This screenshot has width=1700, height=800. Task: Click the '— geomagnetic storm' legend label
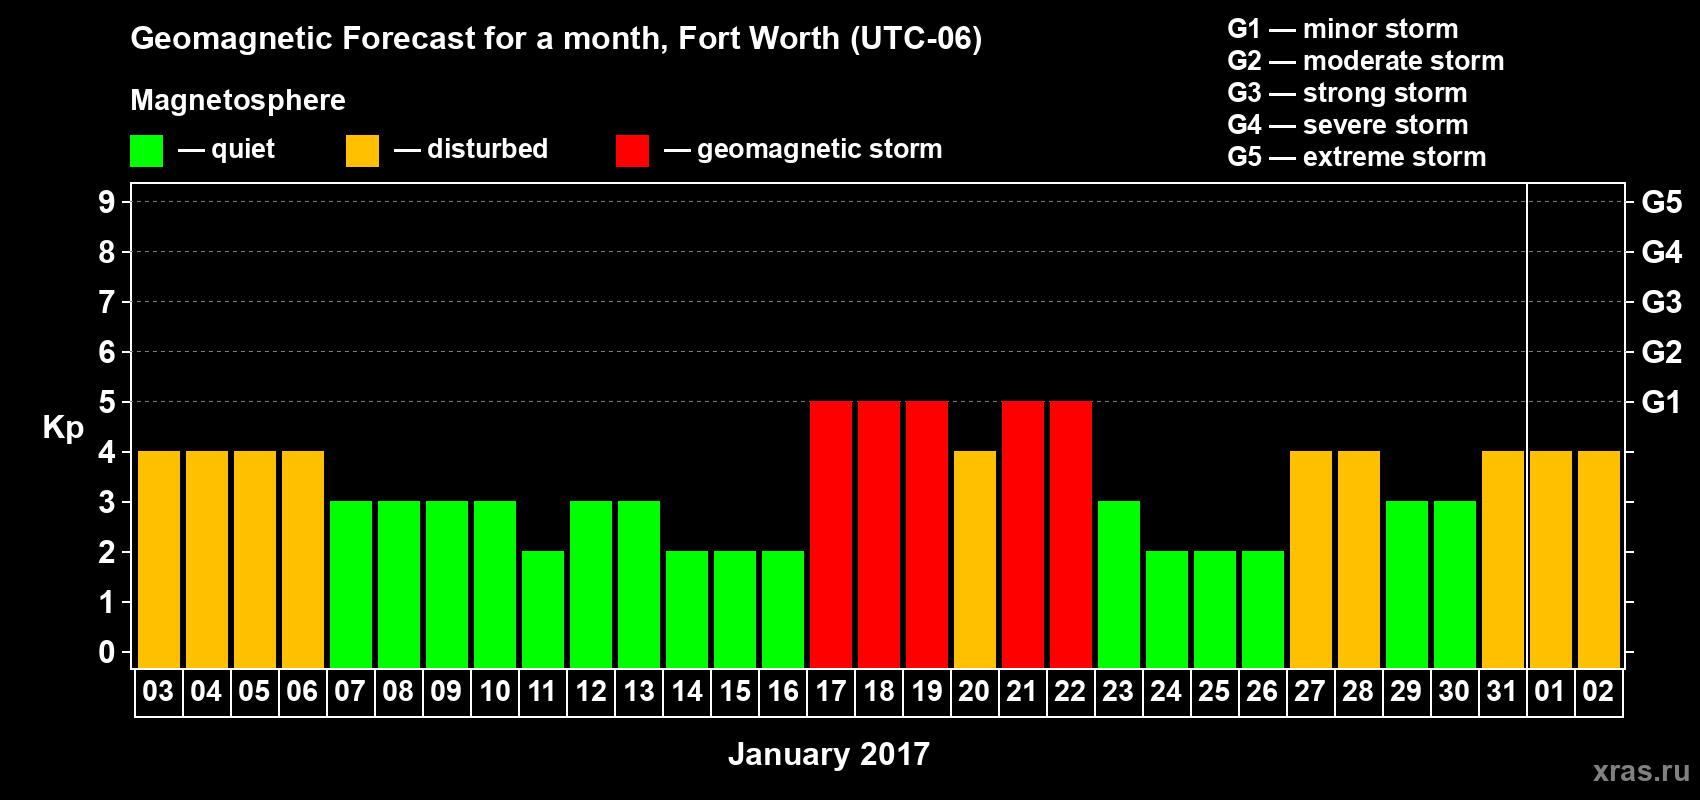point(803,149)
